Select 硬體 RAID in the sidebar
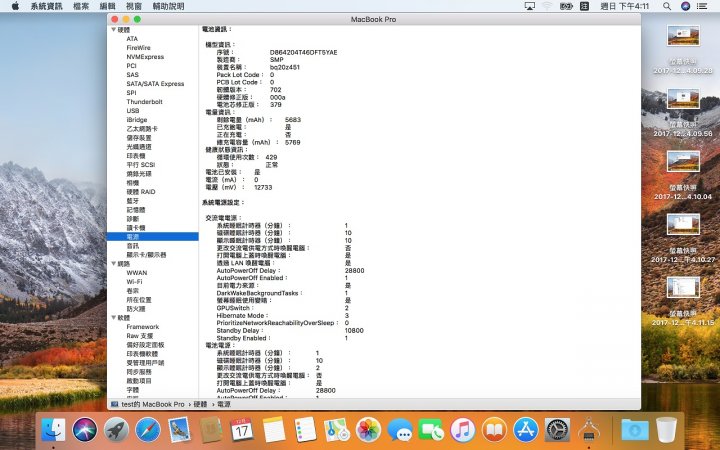The height and width of the screenshot is (450, 720). point(141,192)
